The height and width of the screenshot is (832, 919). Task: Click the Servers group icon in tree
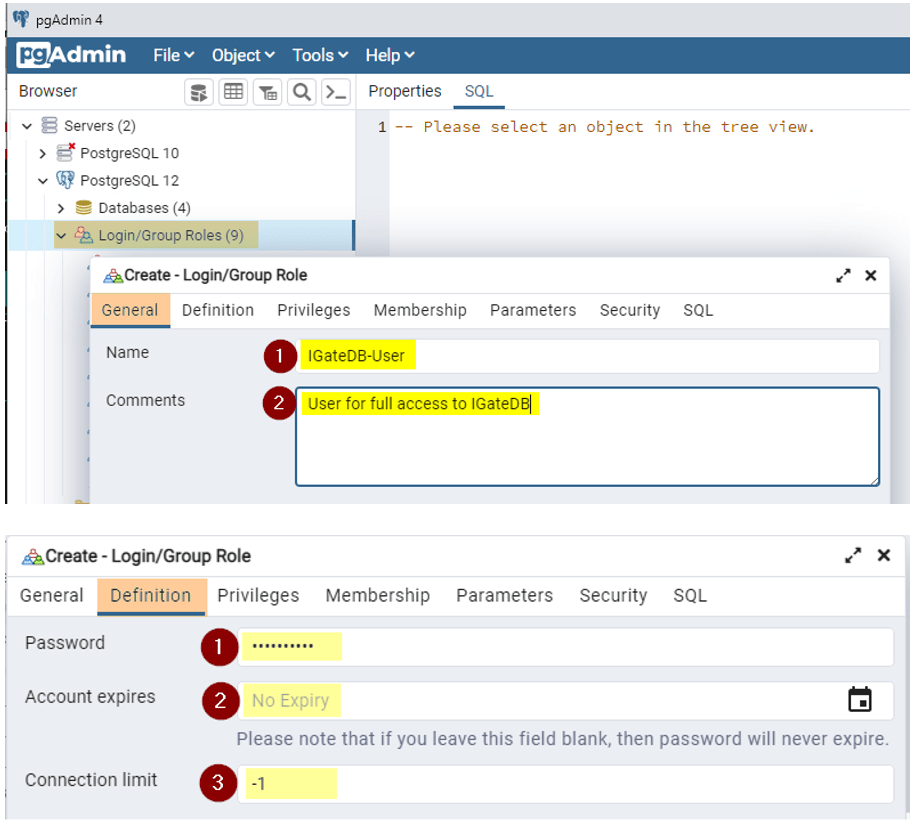49,125
